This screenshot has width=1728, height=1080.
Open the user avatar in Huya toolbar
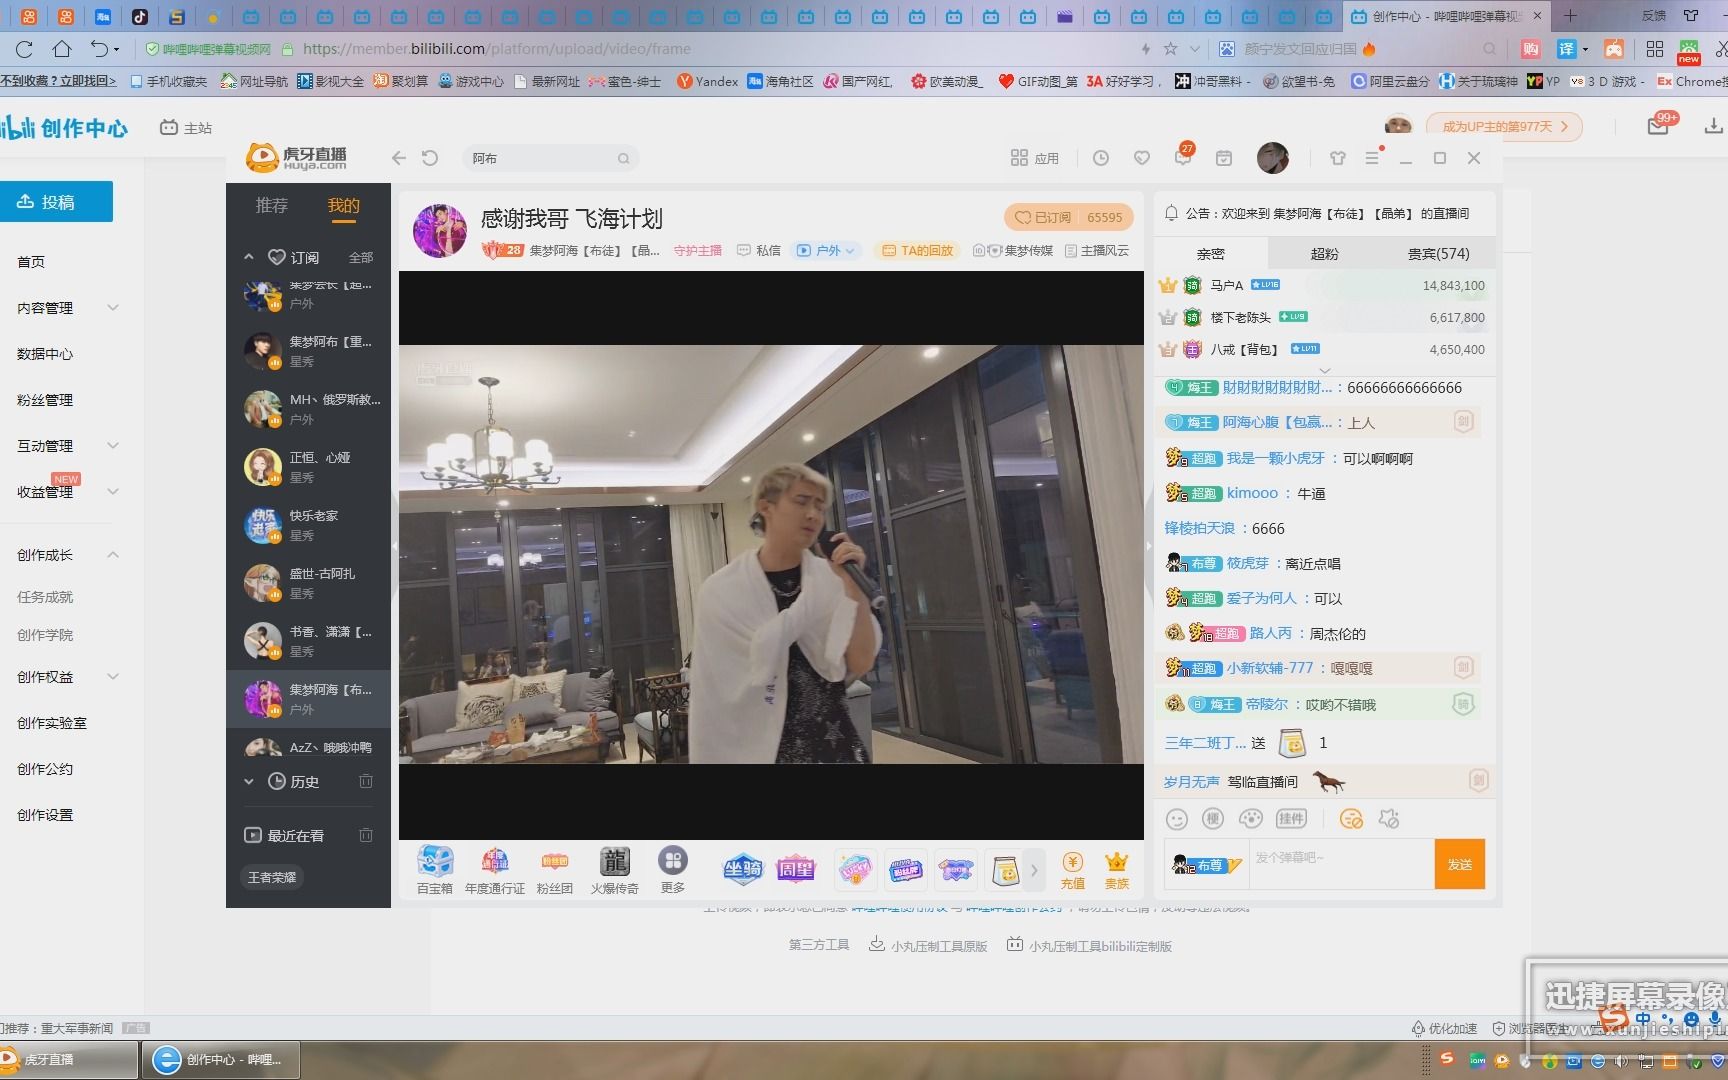(1272, 158)
